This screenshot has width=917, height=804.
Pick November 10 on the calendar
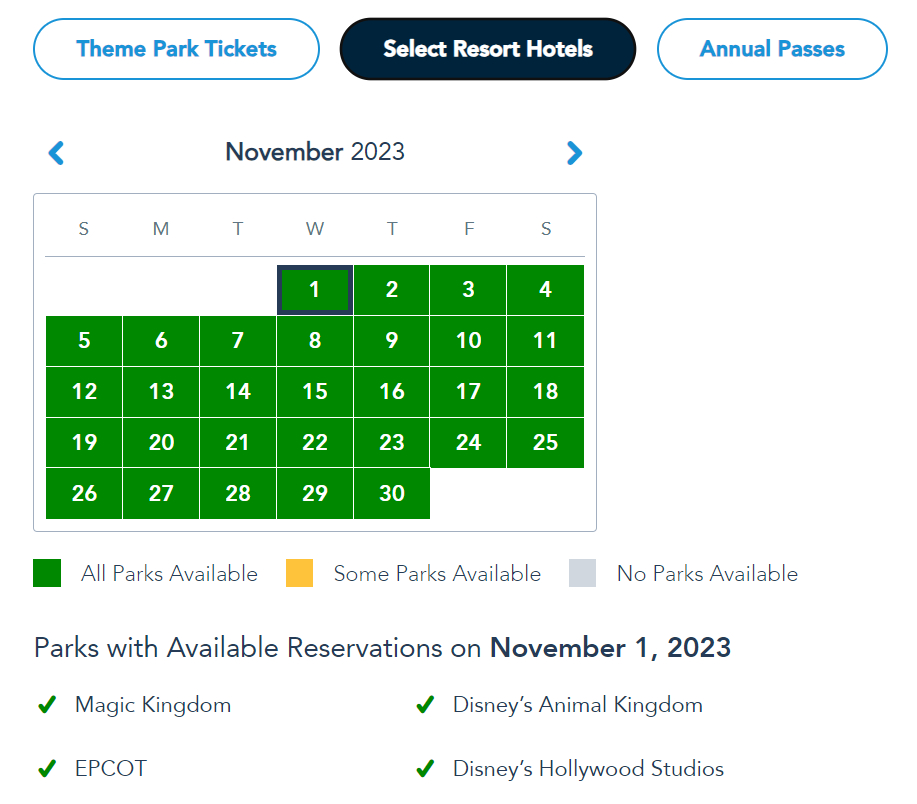click(x=468, y=341)
